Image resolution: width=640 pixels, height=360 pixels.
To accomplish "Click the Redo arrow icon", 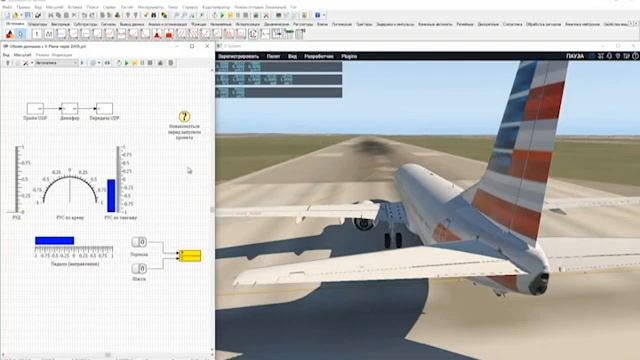I will tap(91, 15).
